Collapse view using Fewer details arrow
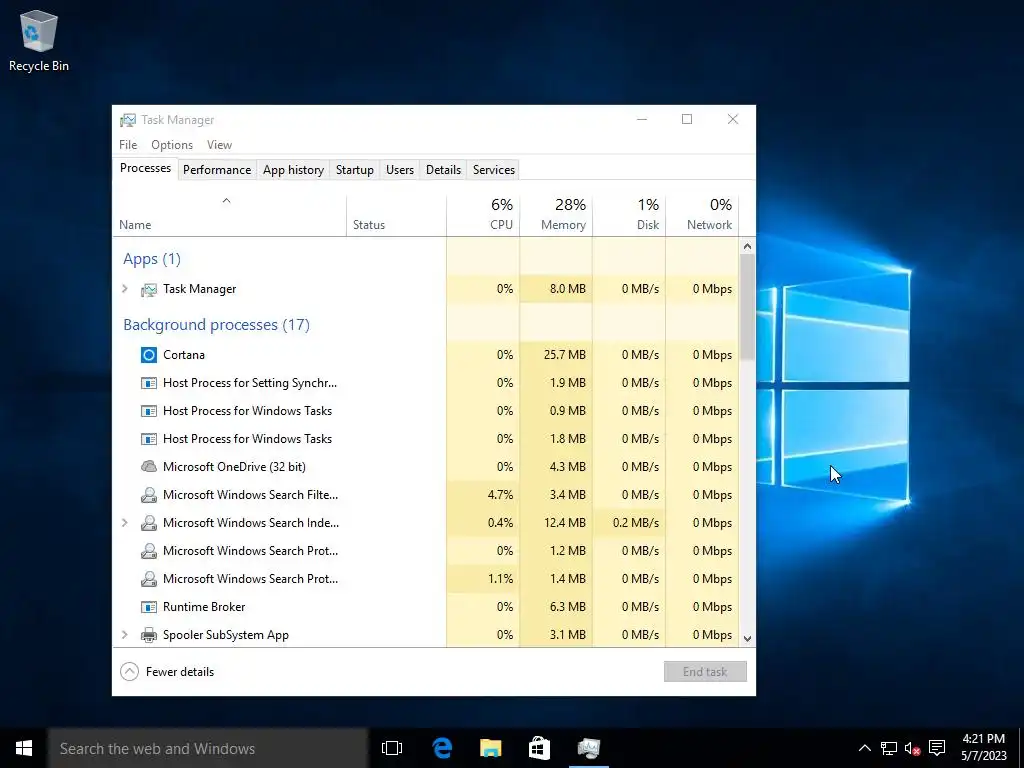The width and height of the screenshot is (1024, 768). point(129,671)
